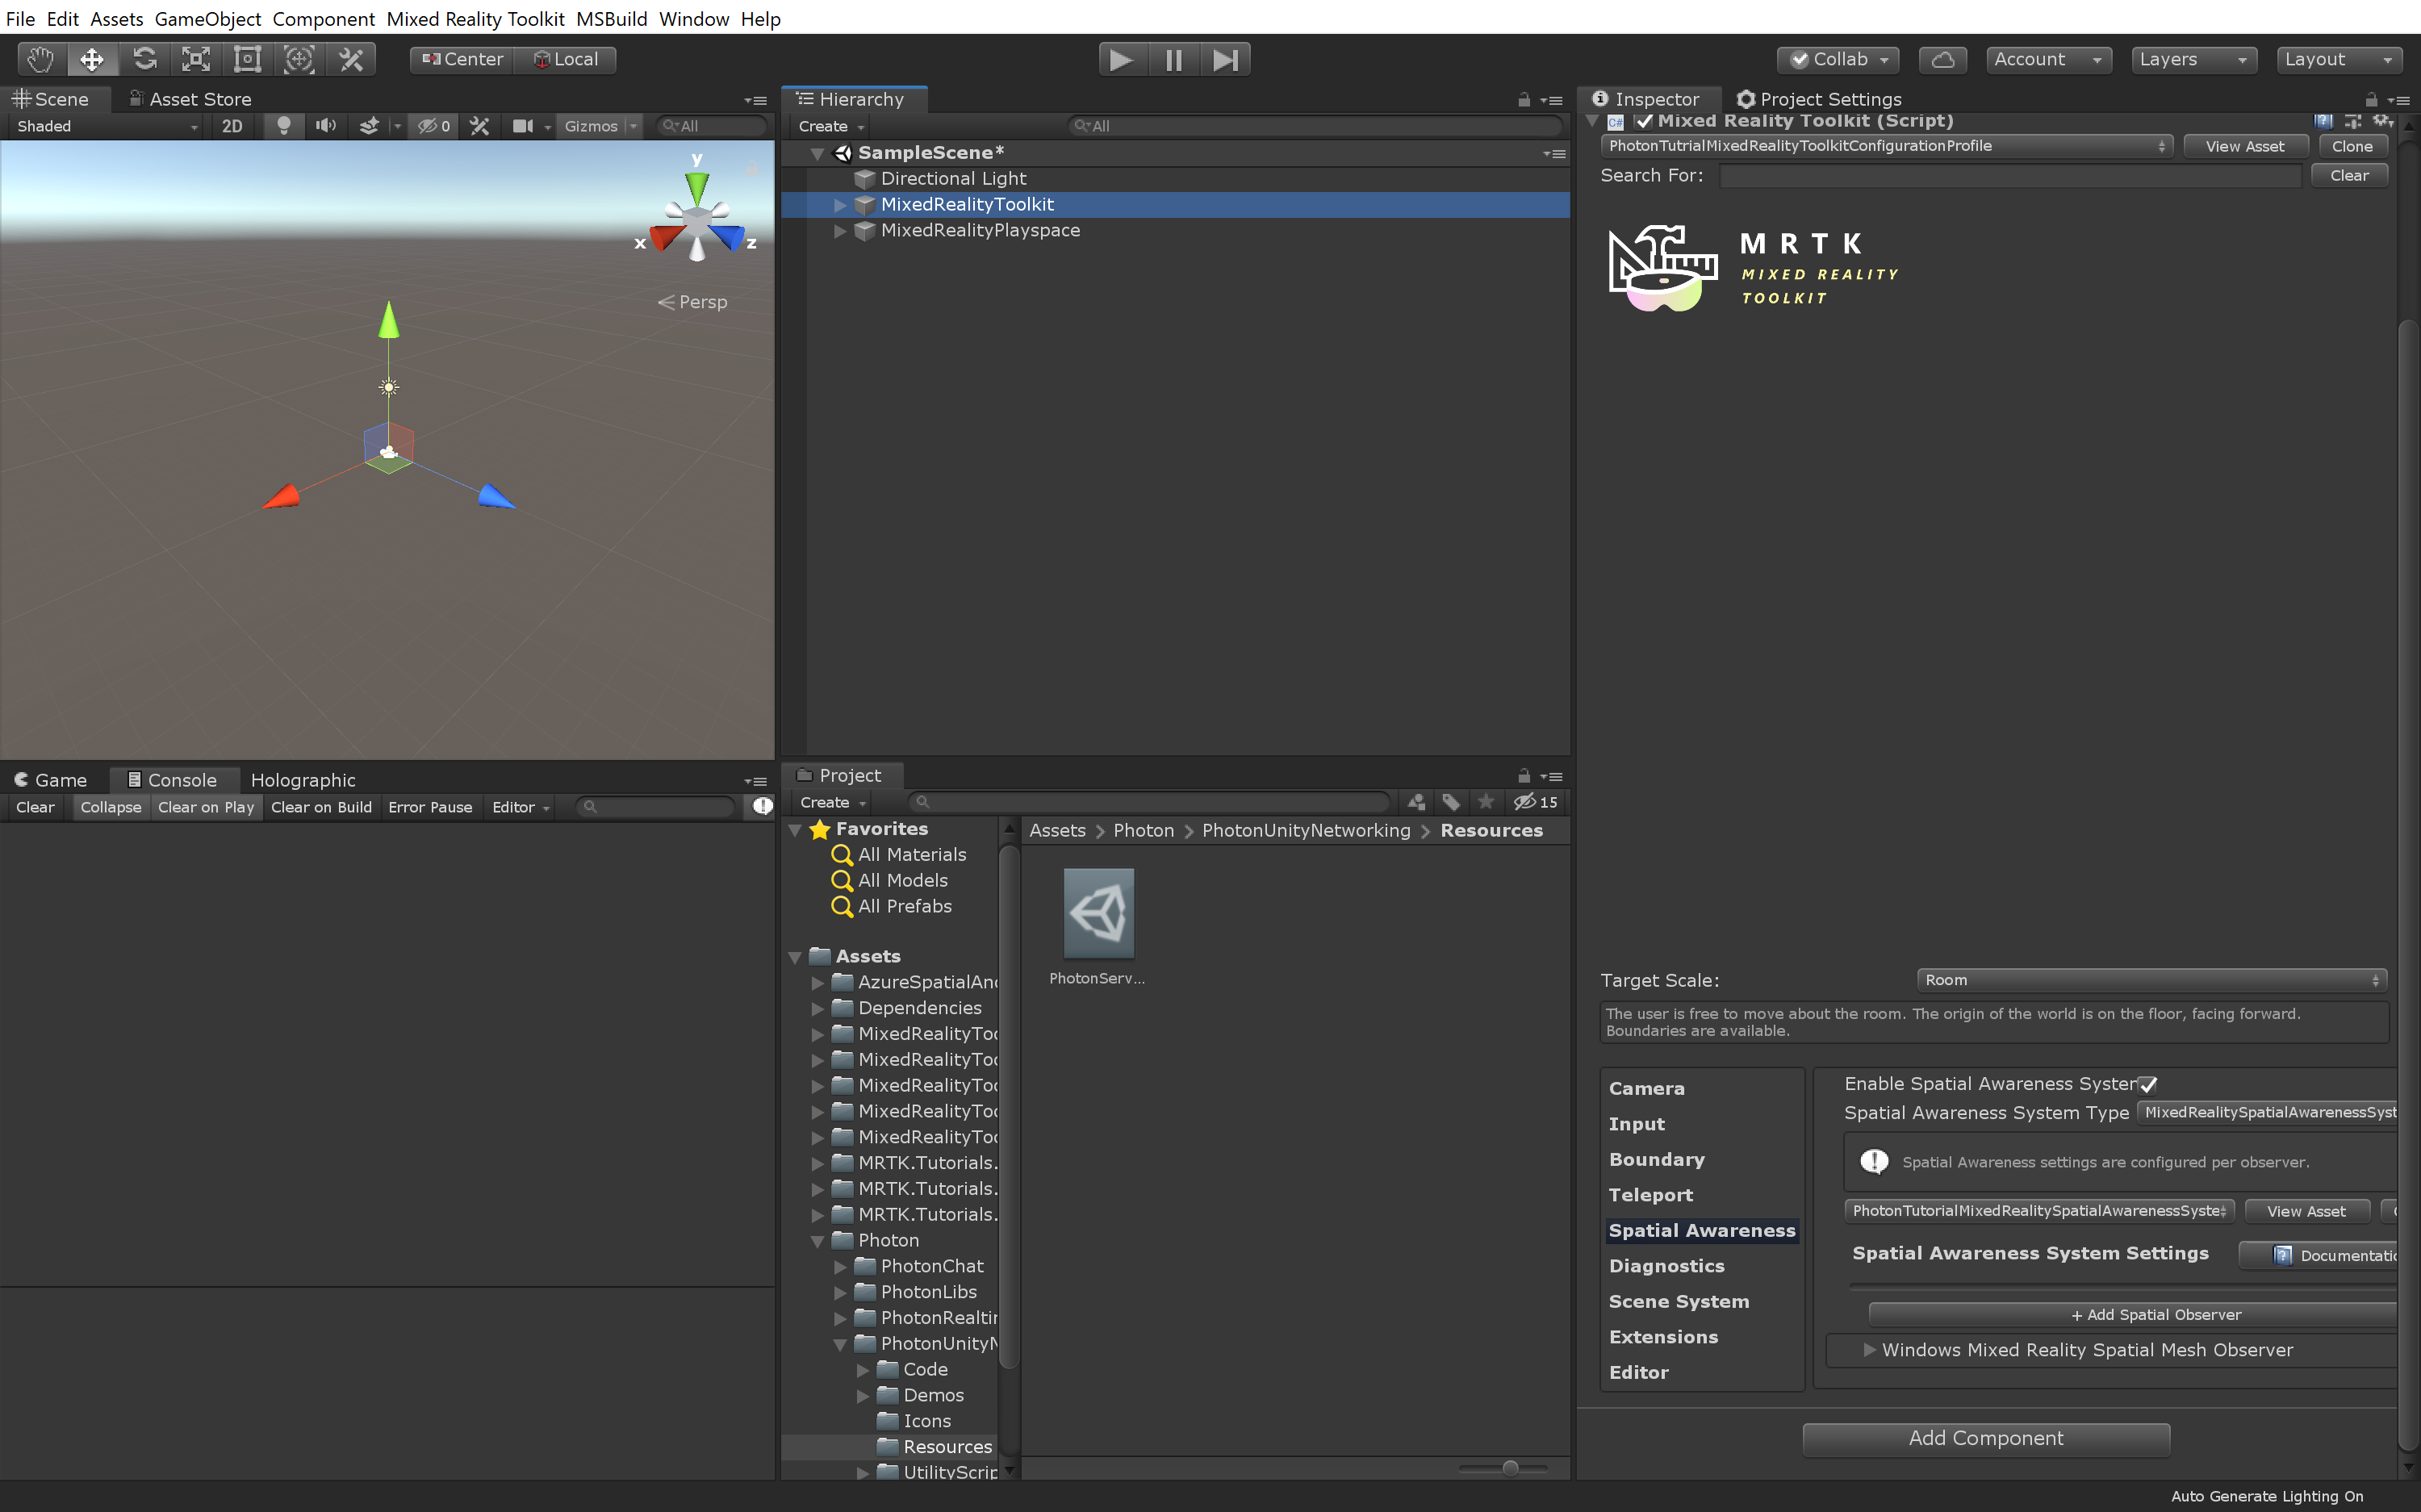Select Diagnostics section in MRTK profile
The width and height of the screenshot is (2421, 1512).
[1667, 1266]
